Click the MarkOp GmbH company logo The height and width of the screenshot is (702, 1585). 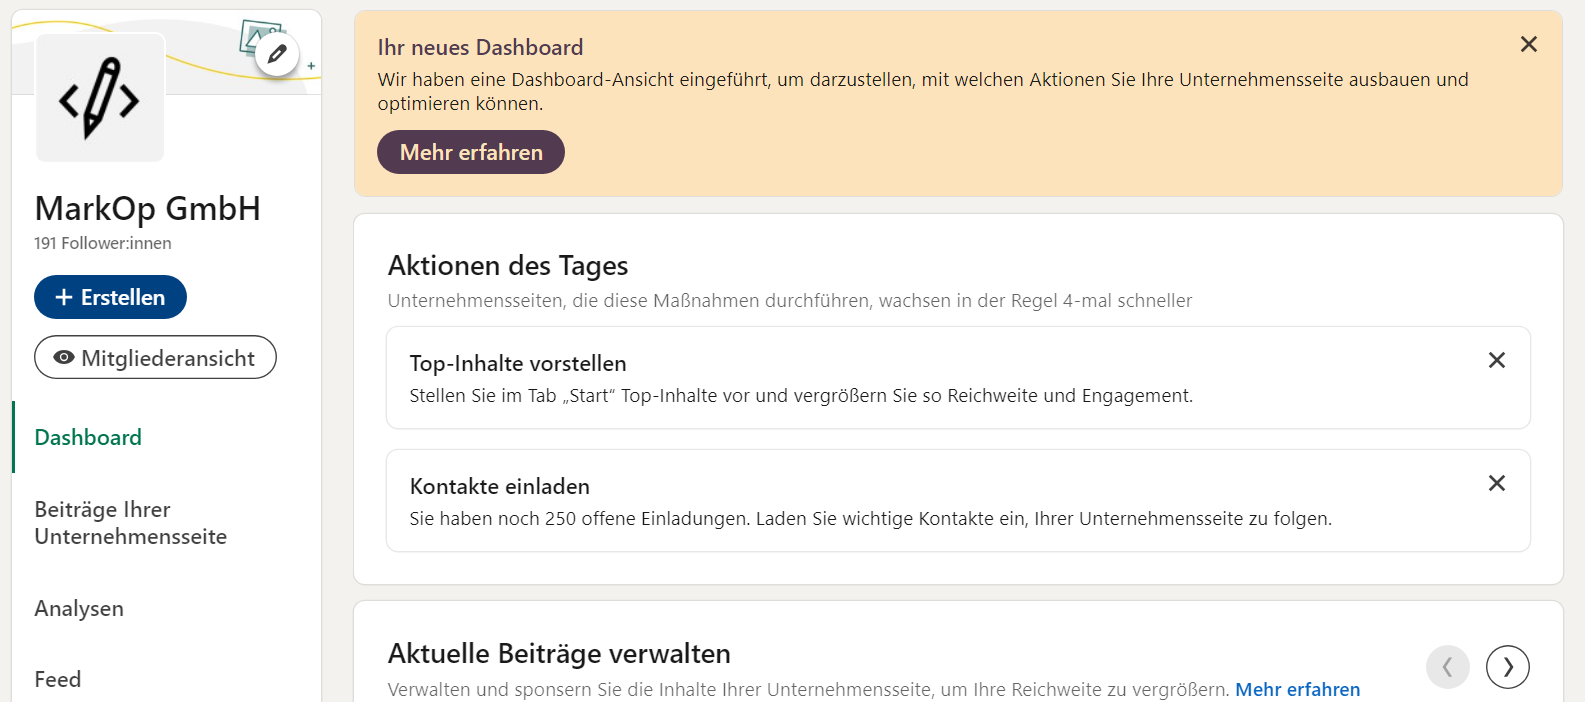[100, 98]
